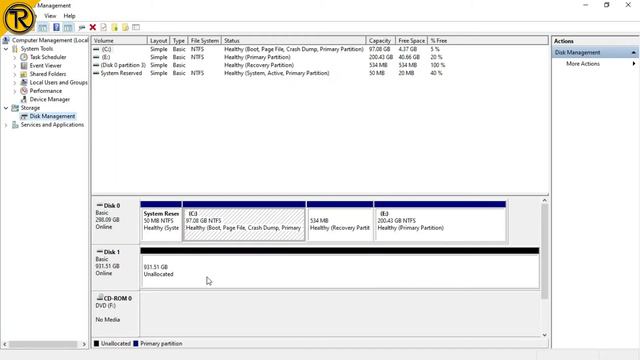Click the volume icon beside (C:) in list
The image size is (640, 360).
(x=96, y=49)
